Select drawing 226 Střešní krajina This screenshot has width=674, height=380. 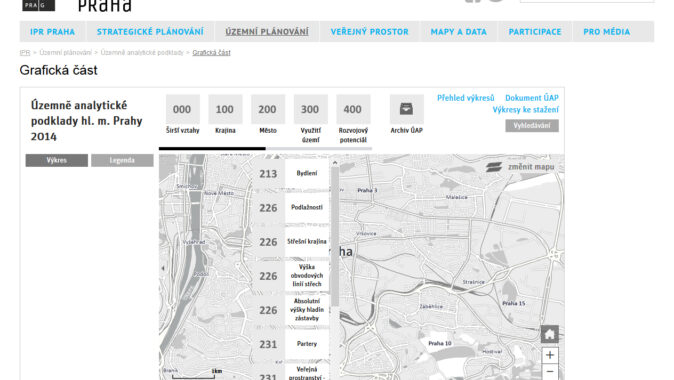coord(290,242)
